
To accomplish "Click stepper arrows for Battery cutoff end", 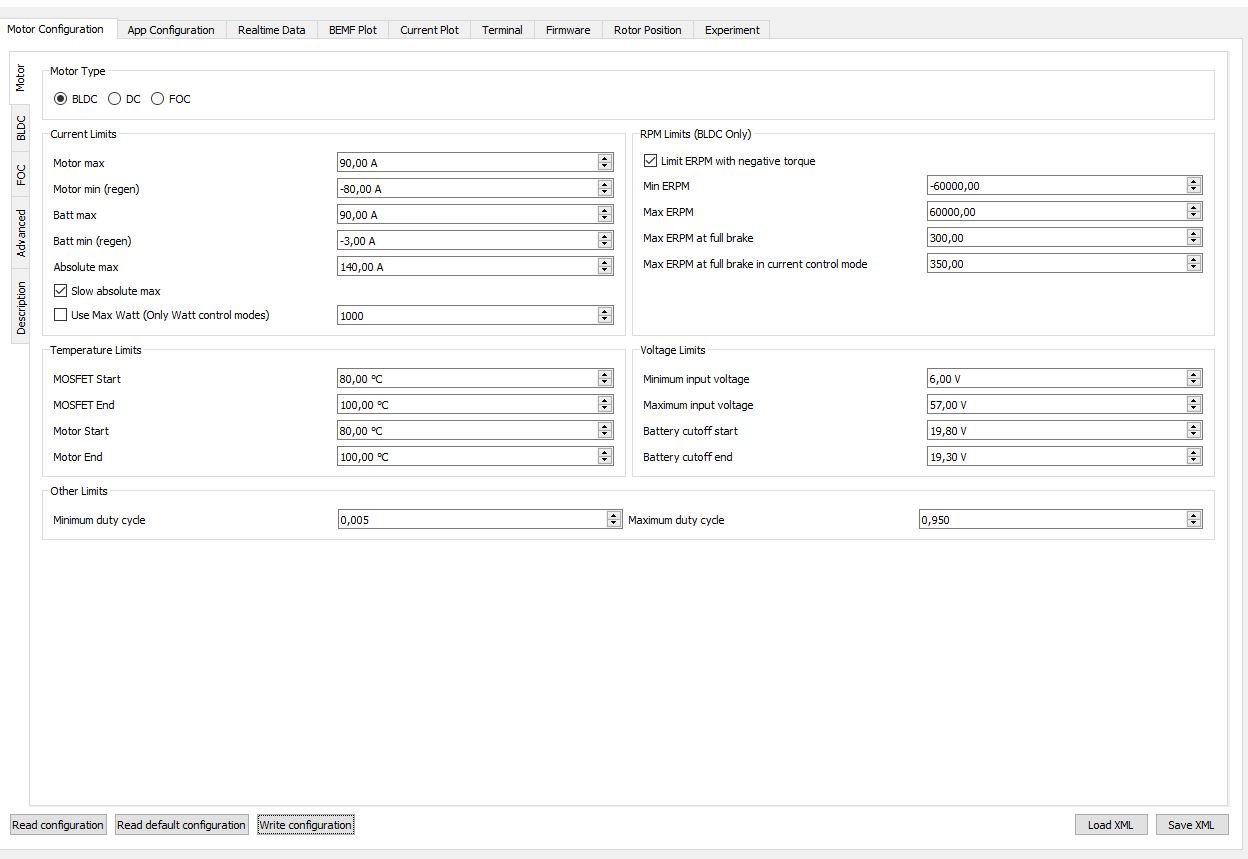I will click(x=1194, y=457).
